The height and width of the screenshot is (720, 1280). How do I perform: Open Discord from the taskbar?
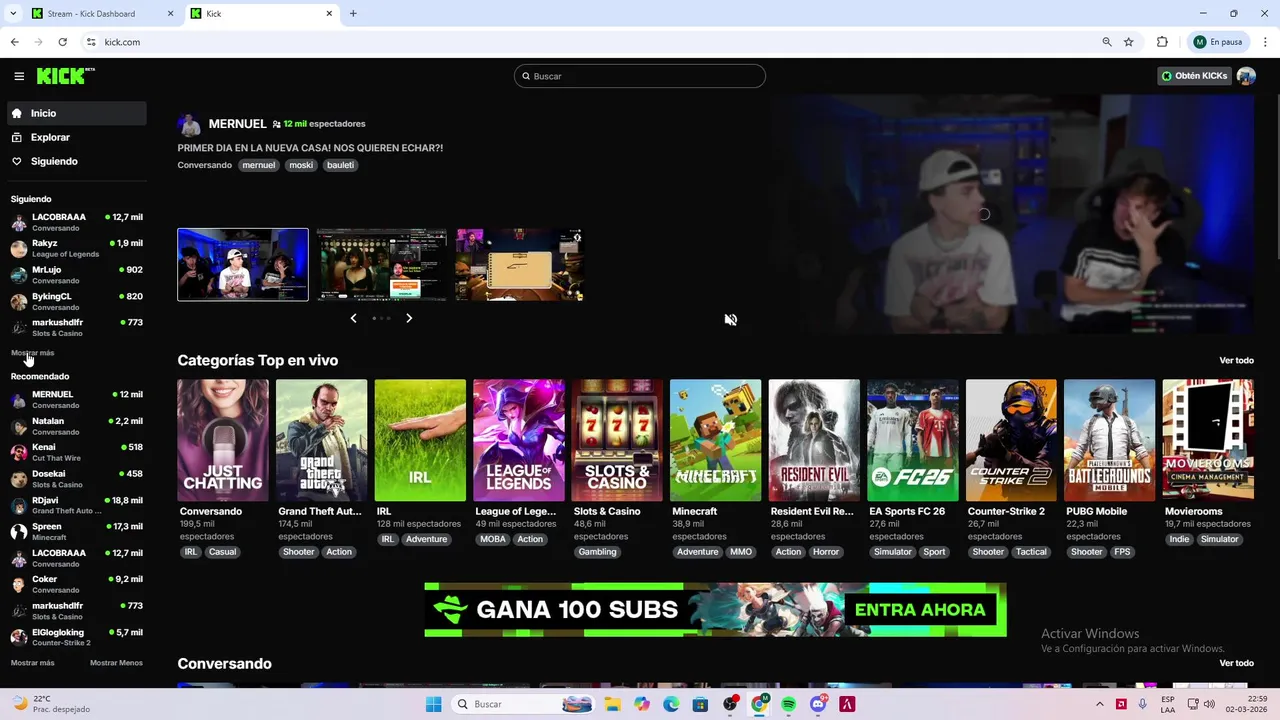point(818,704)
